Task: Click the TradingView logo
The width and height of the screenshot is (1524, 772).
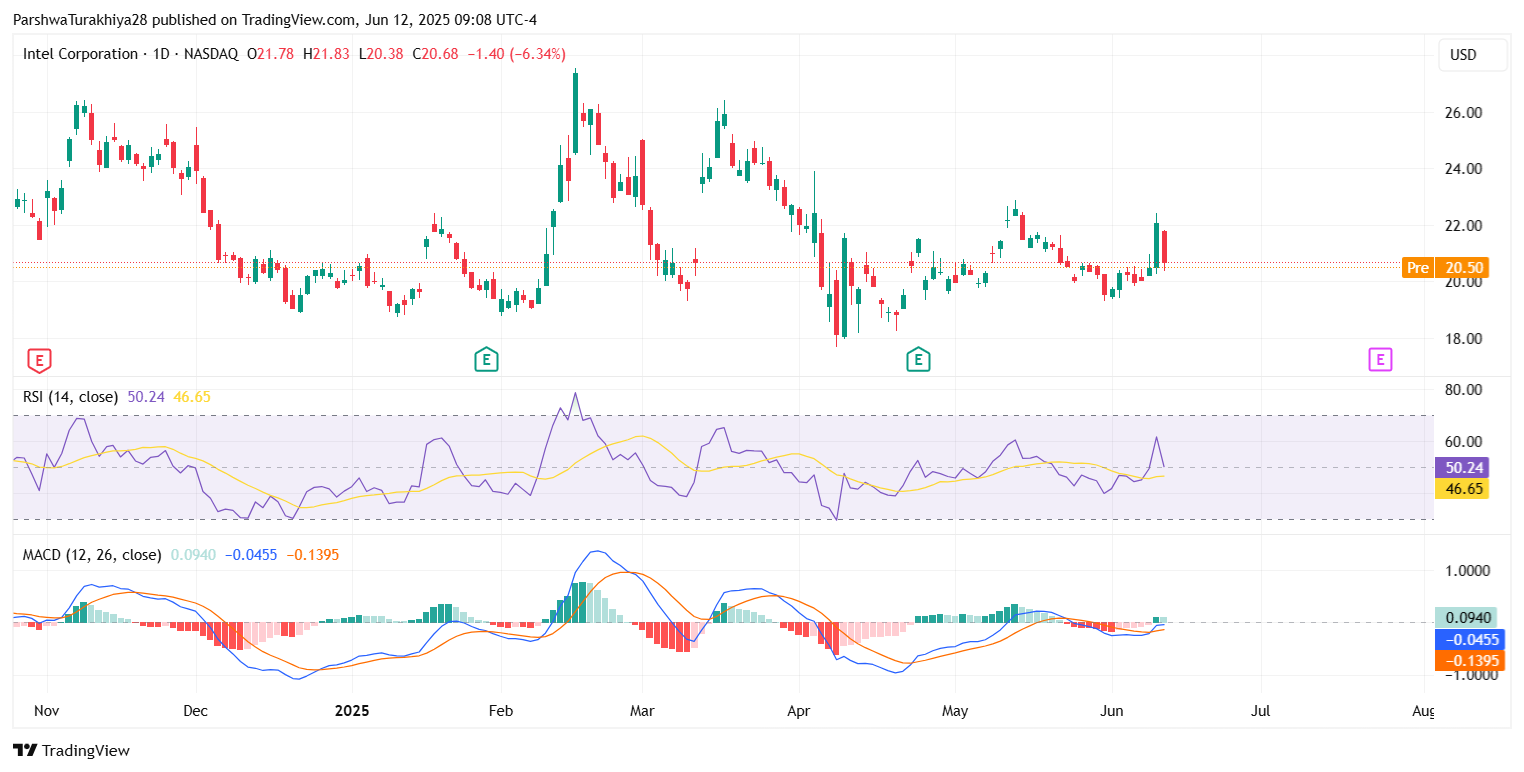Action: (x=71, y=750)
